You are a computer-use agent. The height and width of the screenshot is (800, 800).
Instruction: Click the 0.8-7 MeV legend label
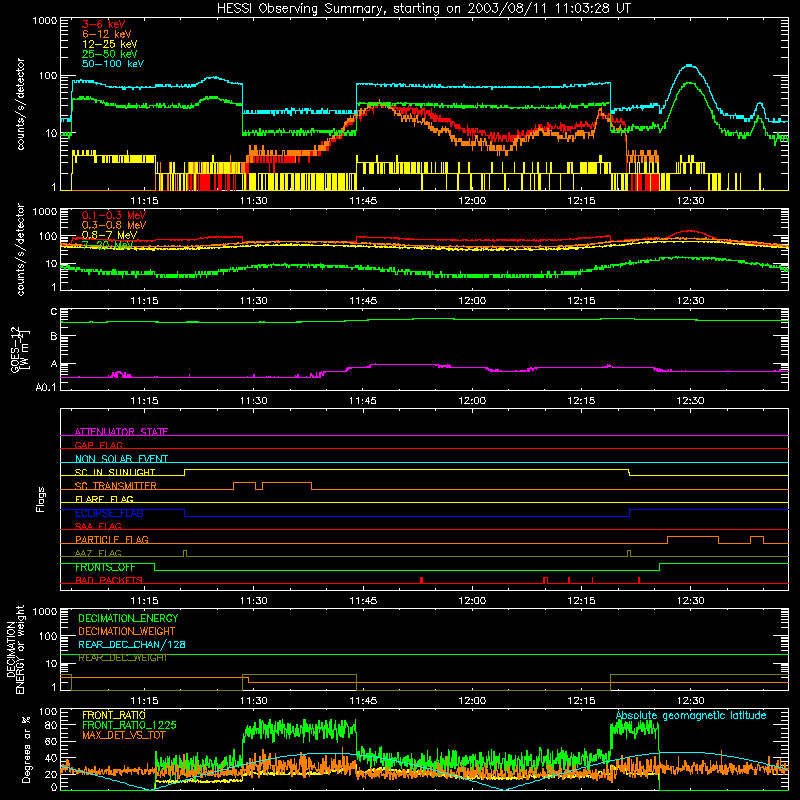click(x=109, y=235)
